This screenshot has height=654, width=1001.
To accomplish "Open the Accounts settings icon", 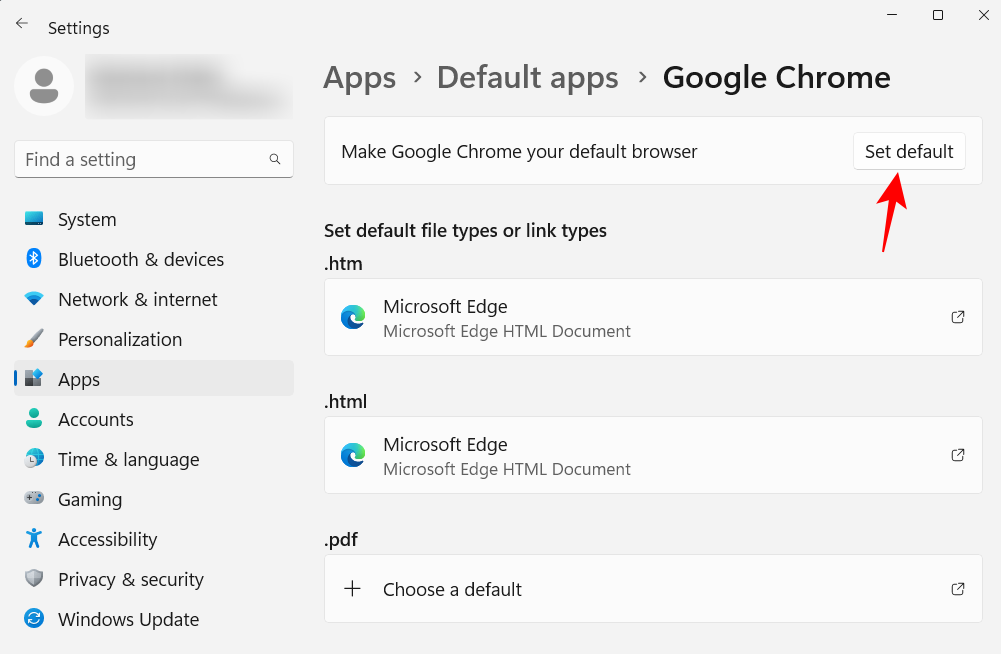I will [35, 419].
